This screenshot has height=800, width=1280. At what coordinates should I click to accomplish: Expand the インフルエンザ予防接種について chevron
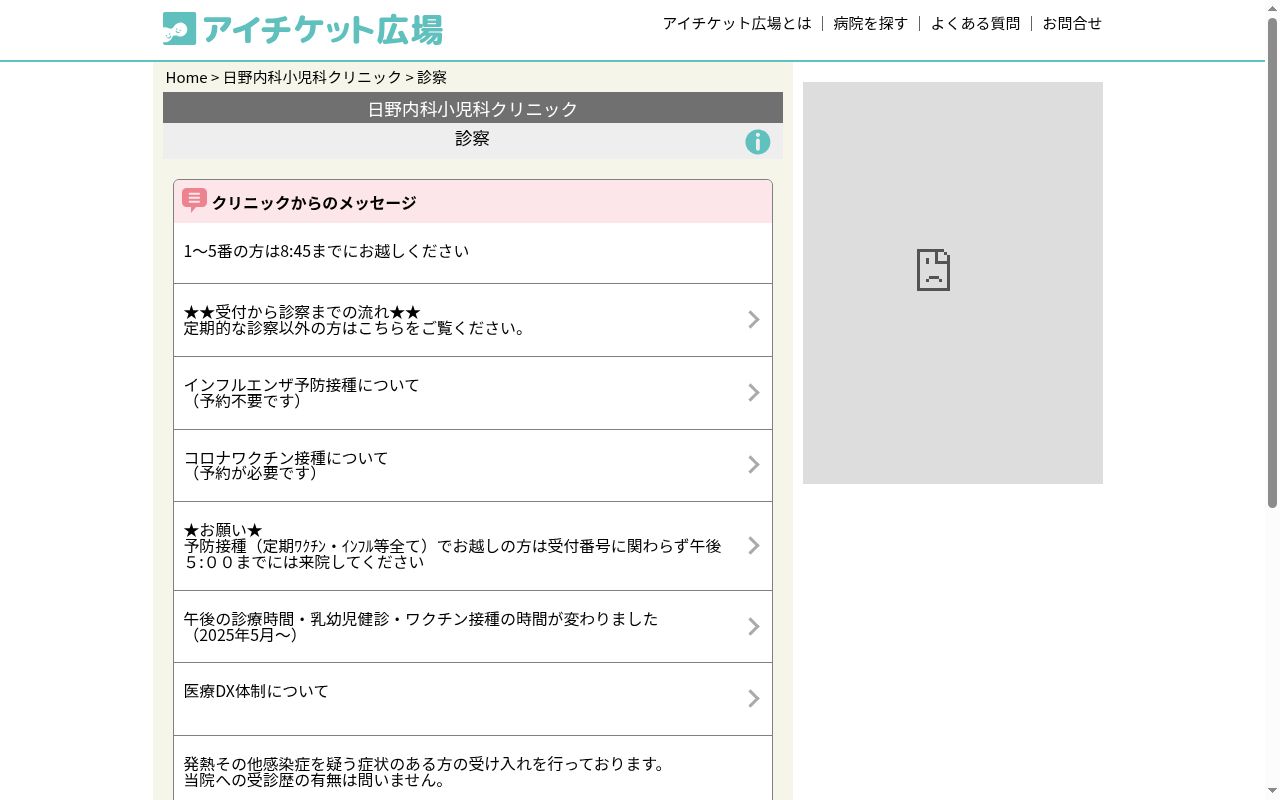pyautogui.click(x=754, y=392)
